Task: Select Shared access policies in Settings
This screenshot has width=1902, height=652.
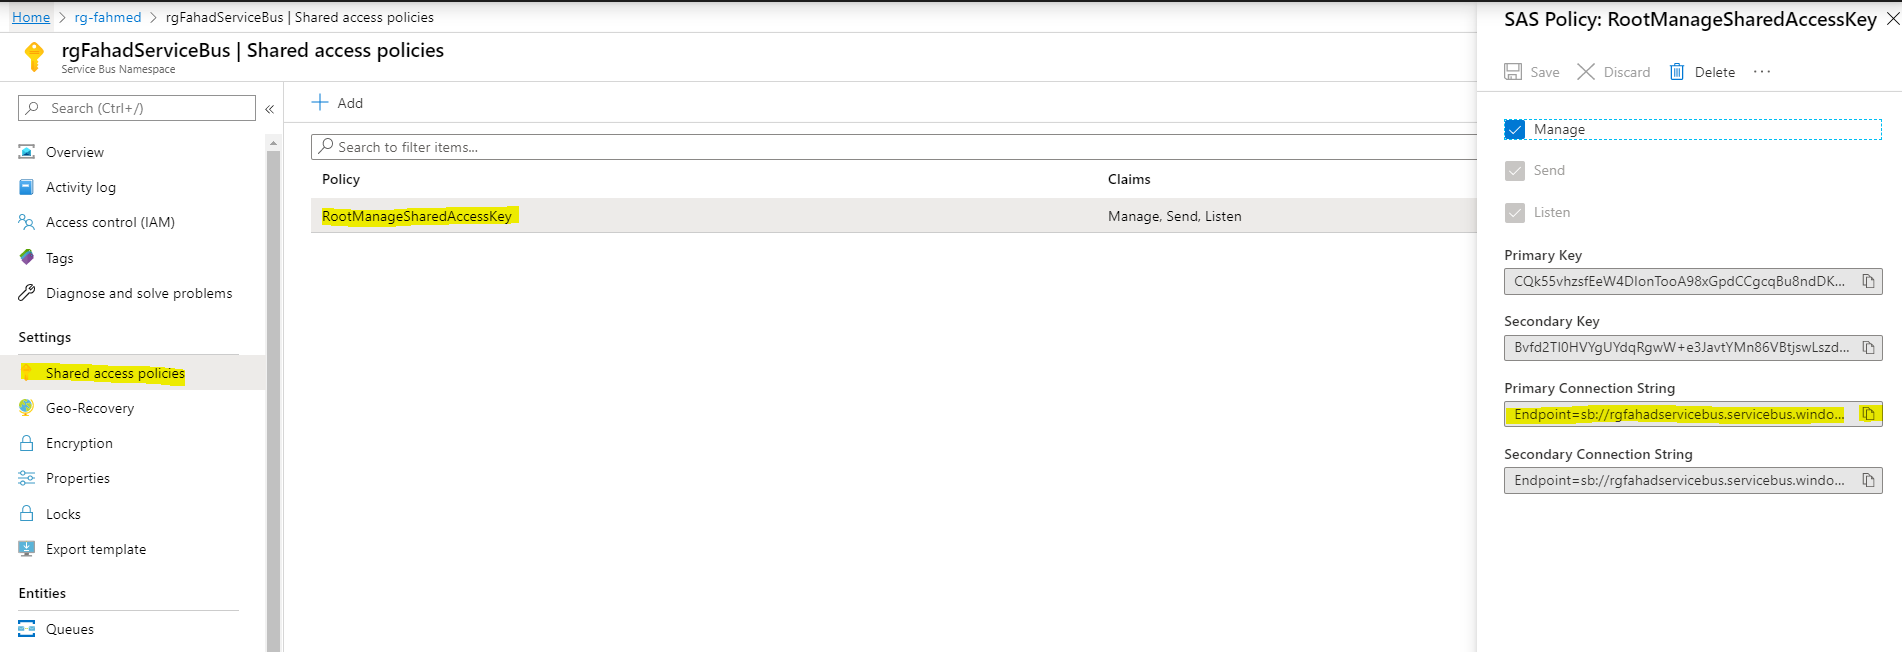Action: pyautogui.click(x=115, y=373)
